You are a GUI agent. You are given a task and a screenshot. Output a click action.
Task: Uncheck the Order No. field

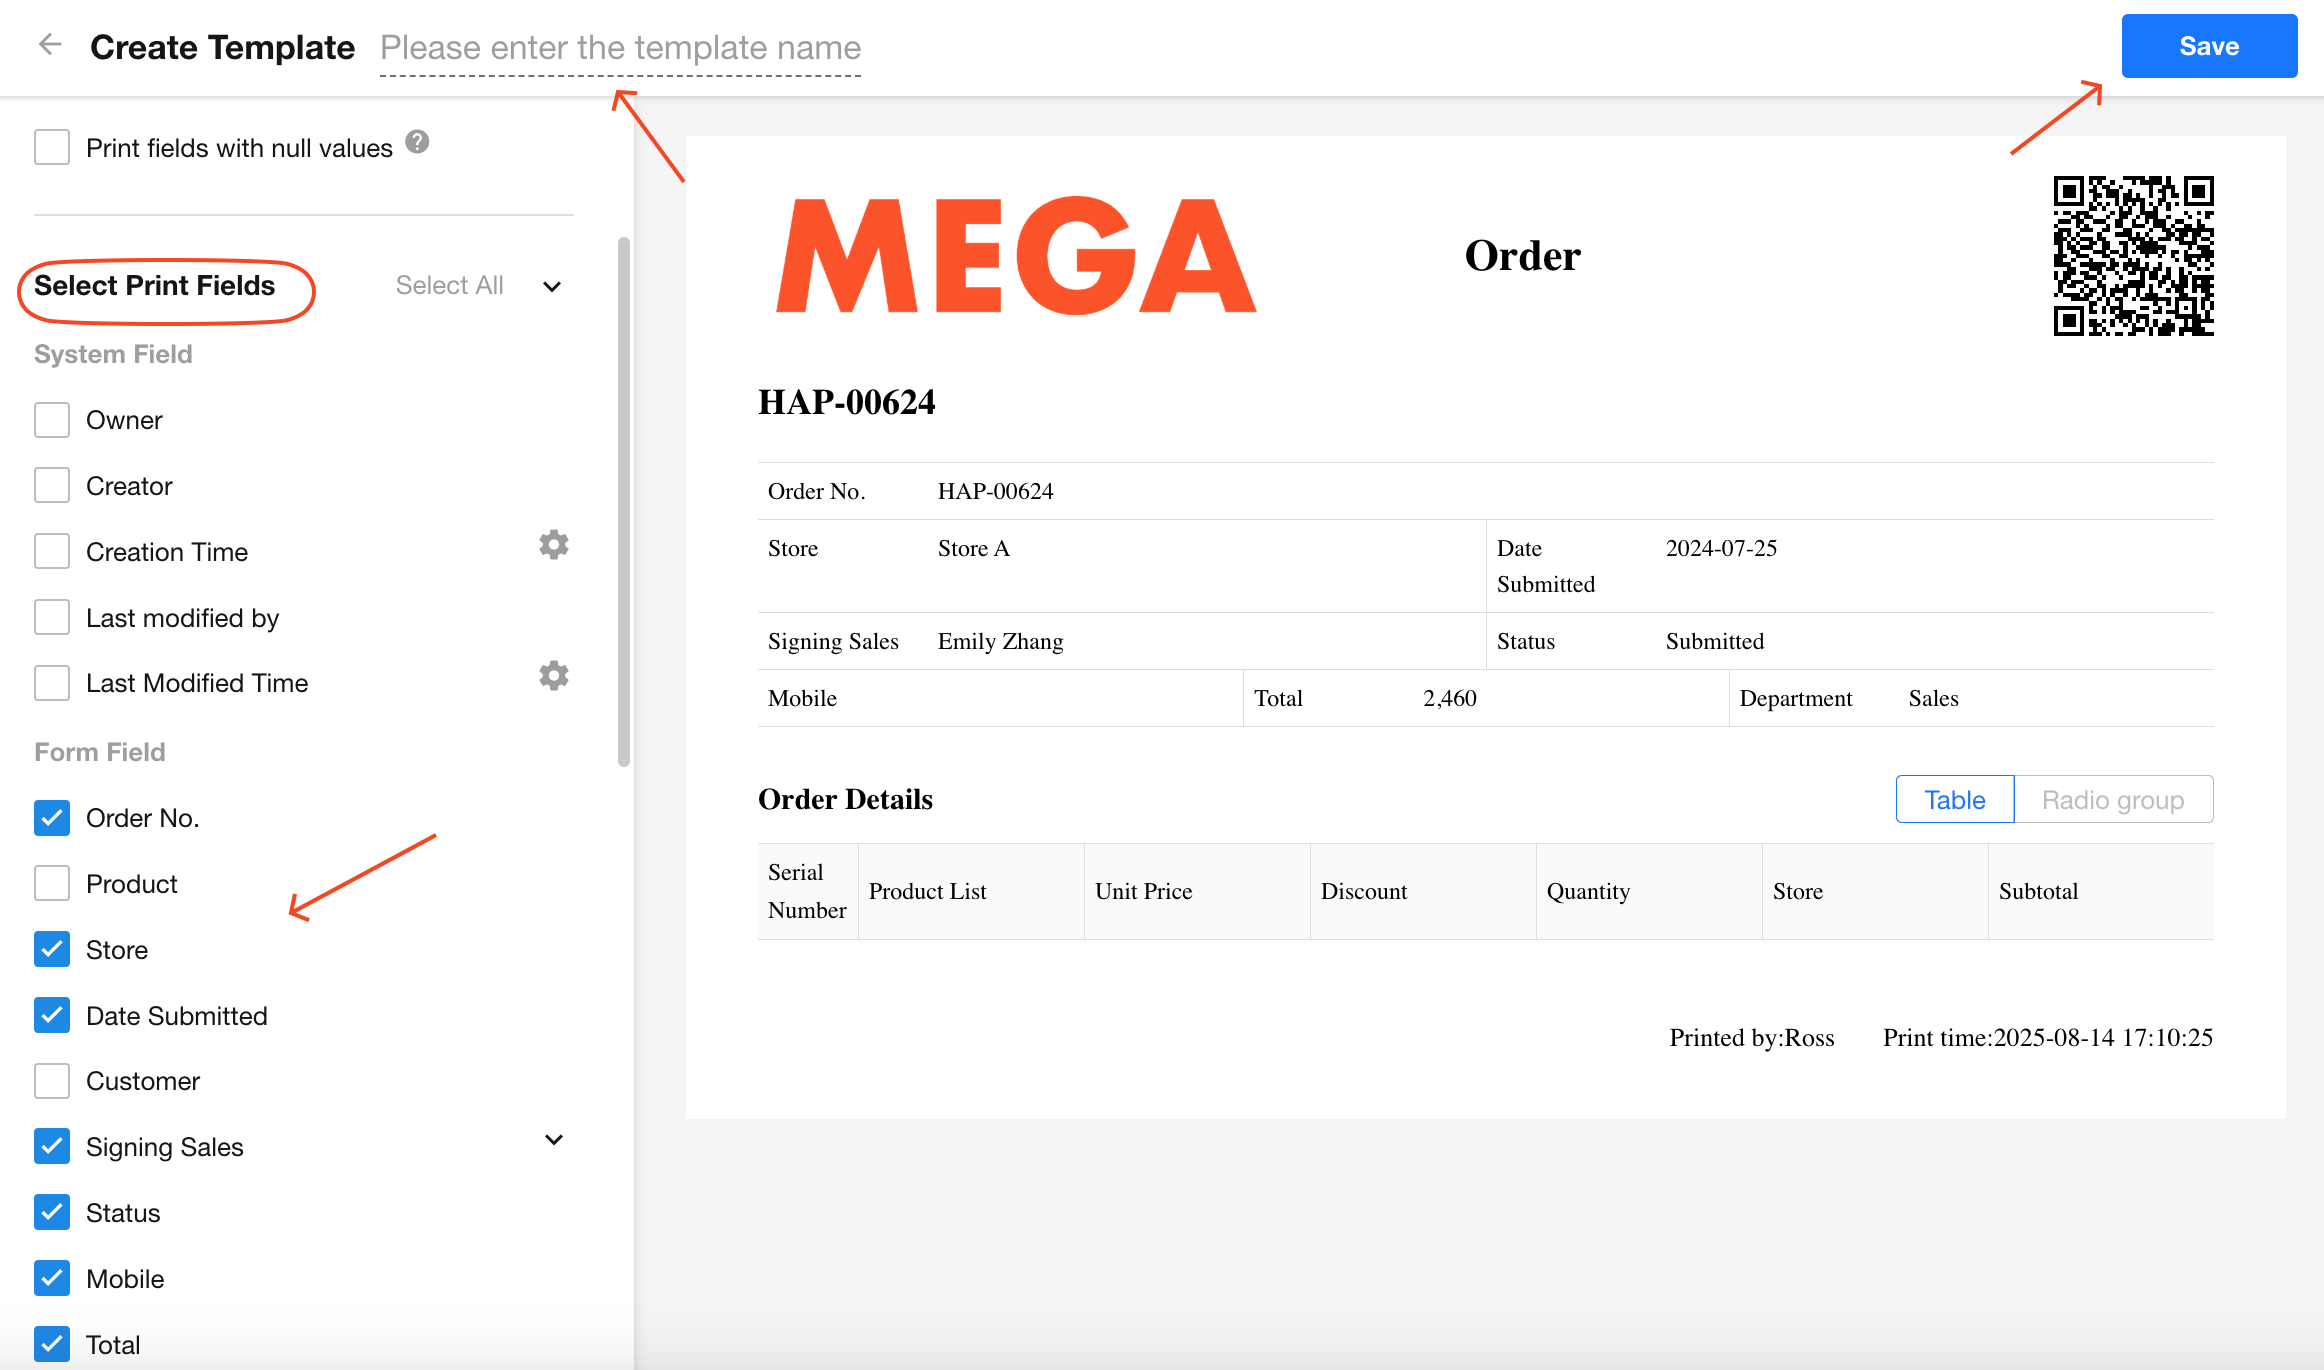tap(52, 818)
